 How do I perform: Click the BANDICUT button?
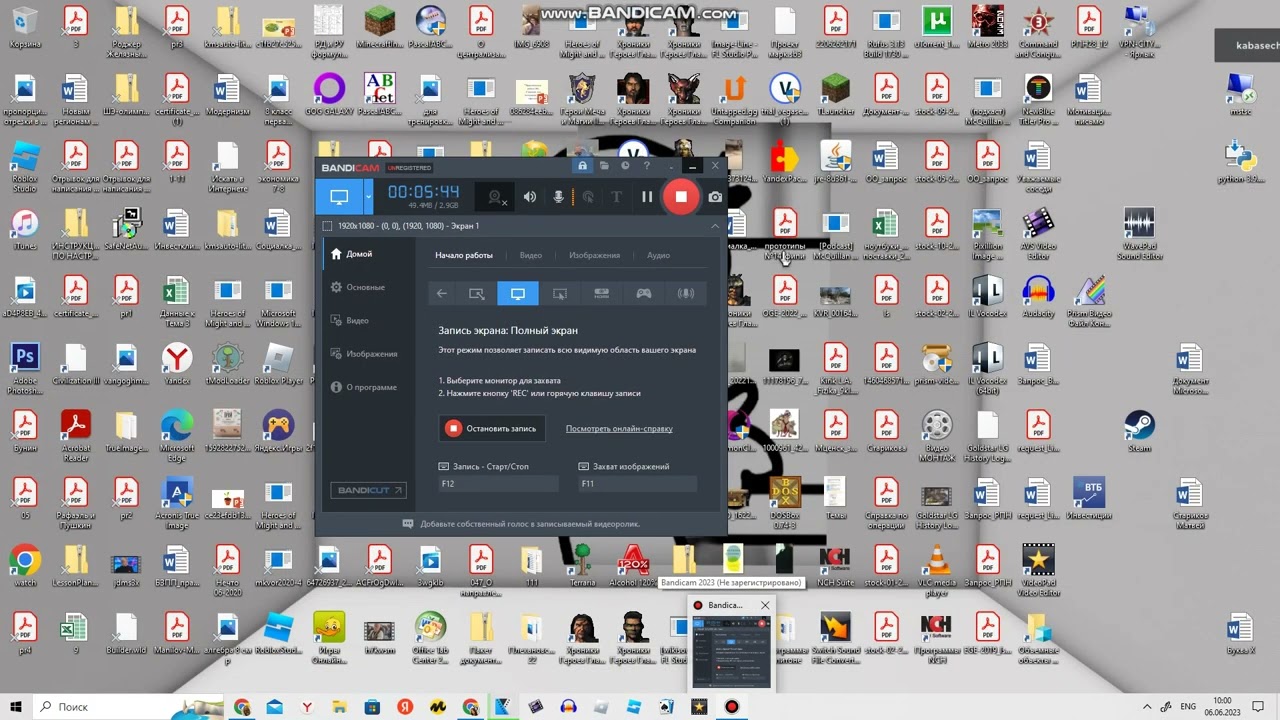(368, 490)
